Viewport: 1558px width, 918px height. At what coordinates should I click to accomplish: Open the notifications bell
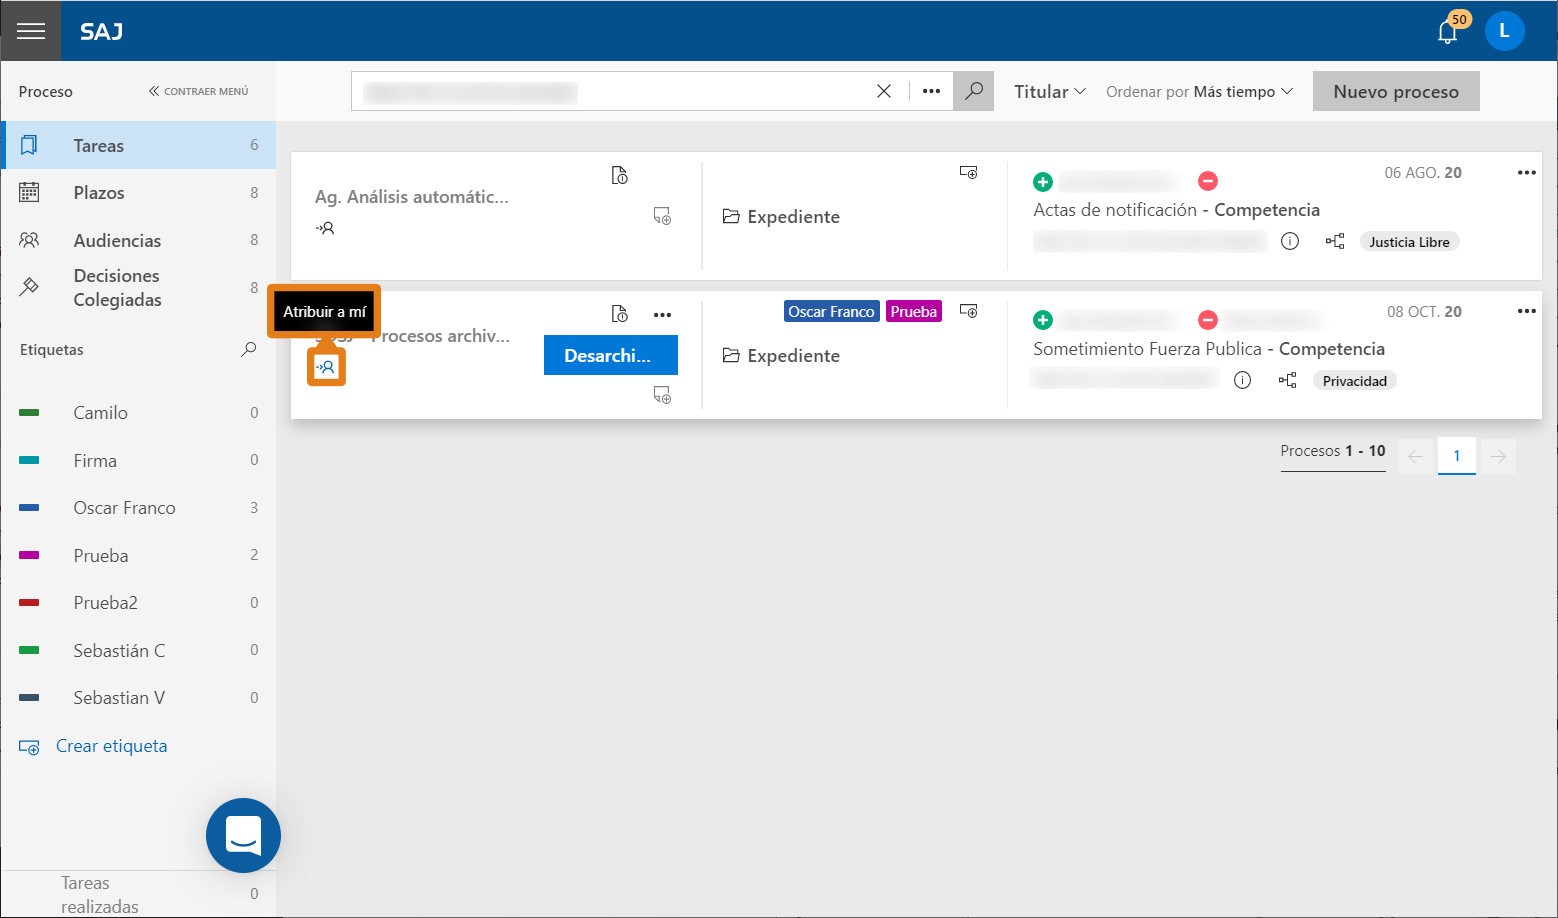click(x=1447, y=32)
